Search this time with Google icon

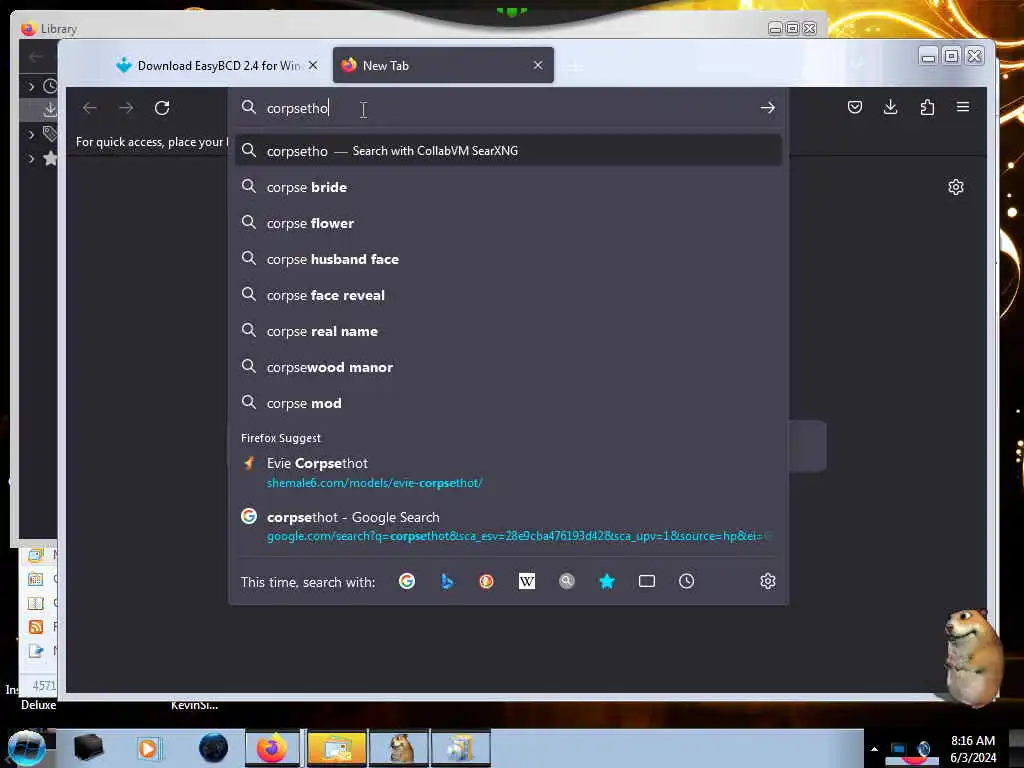(x=407, y=581)
